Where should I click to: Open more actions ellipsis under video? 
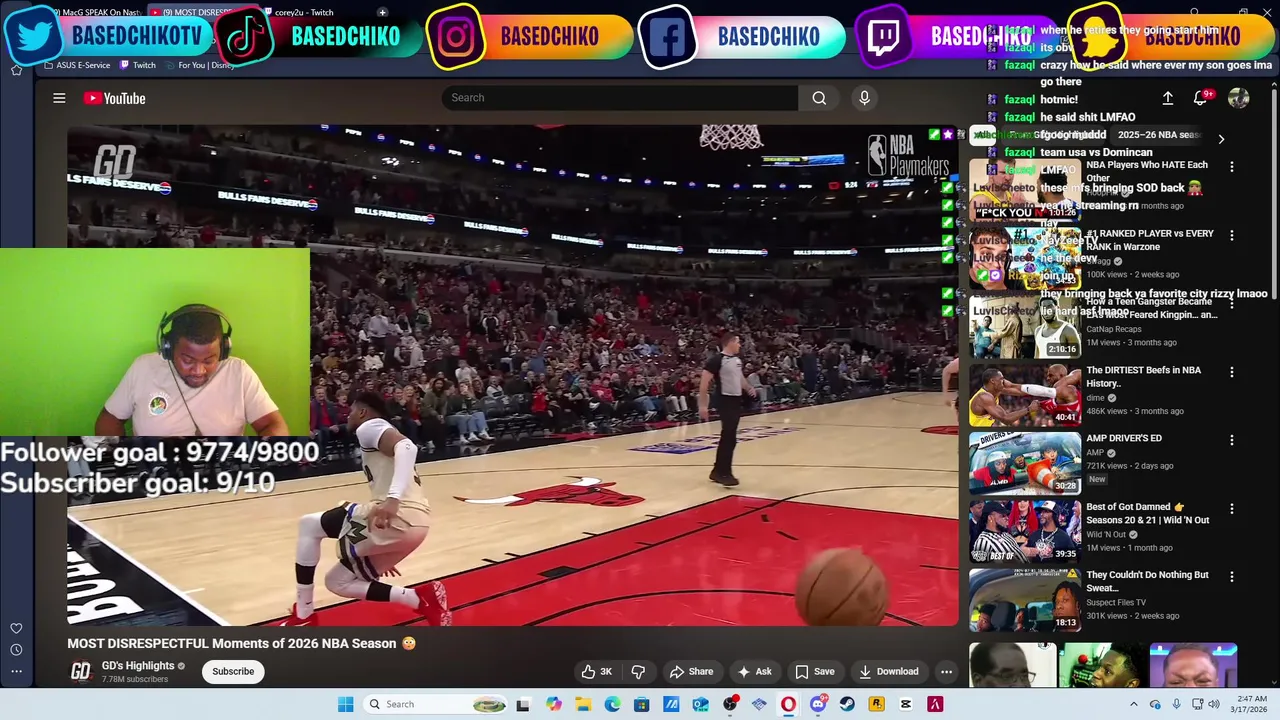(x=946, y=672)
